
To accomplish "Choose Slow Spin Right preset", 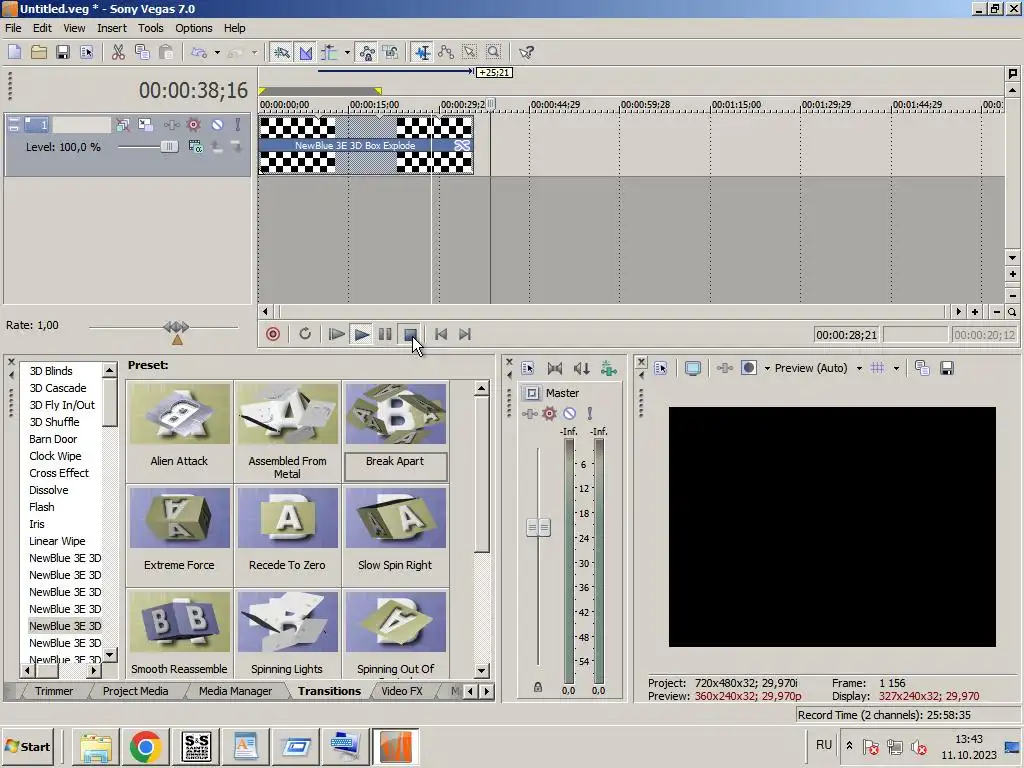I will point(396,518).
